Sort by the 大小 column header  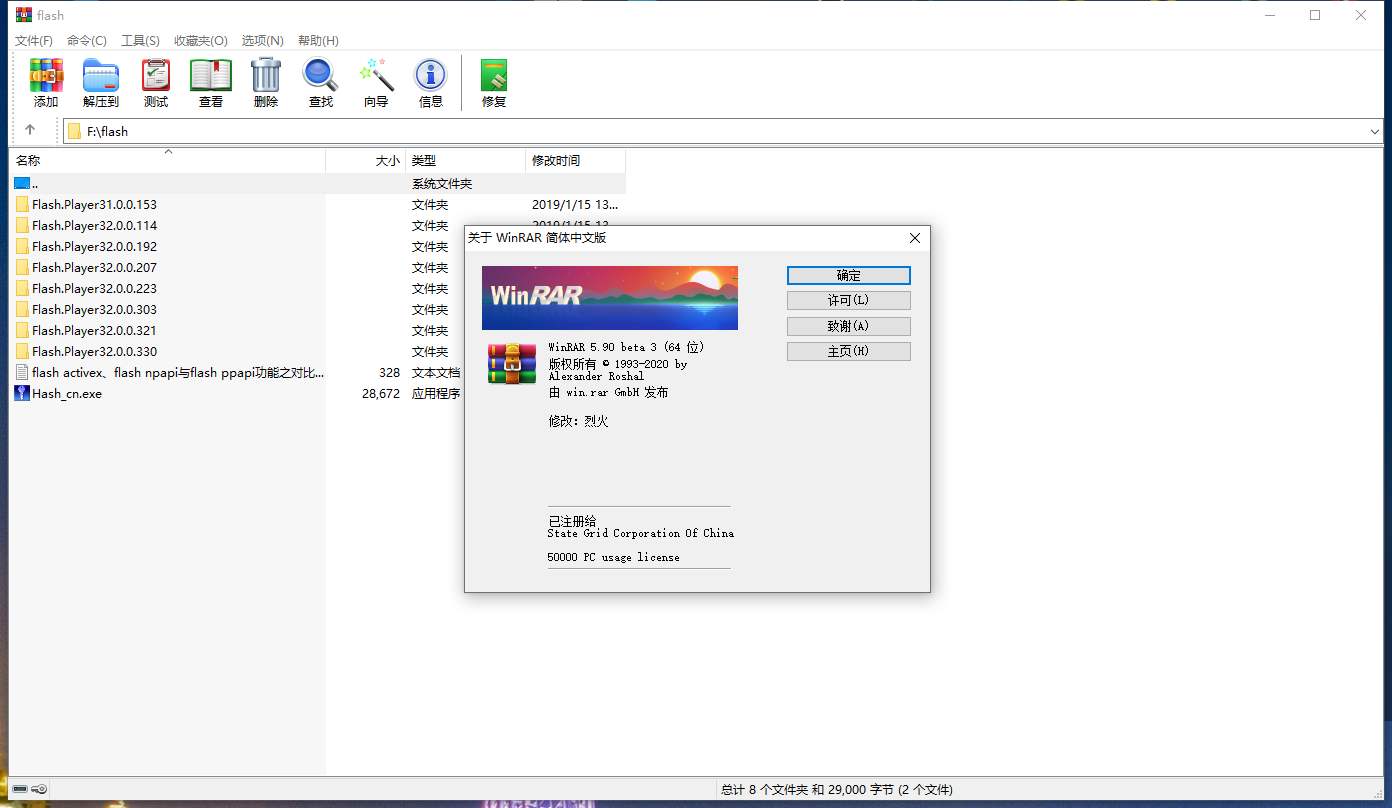366,160
